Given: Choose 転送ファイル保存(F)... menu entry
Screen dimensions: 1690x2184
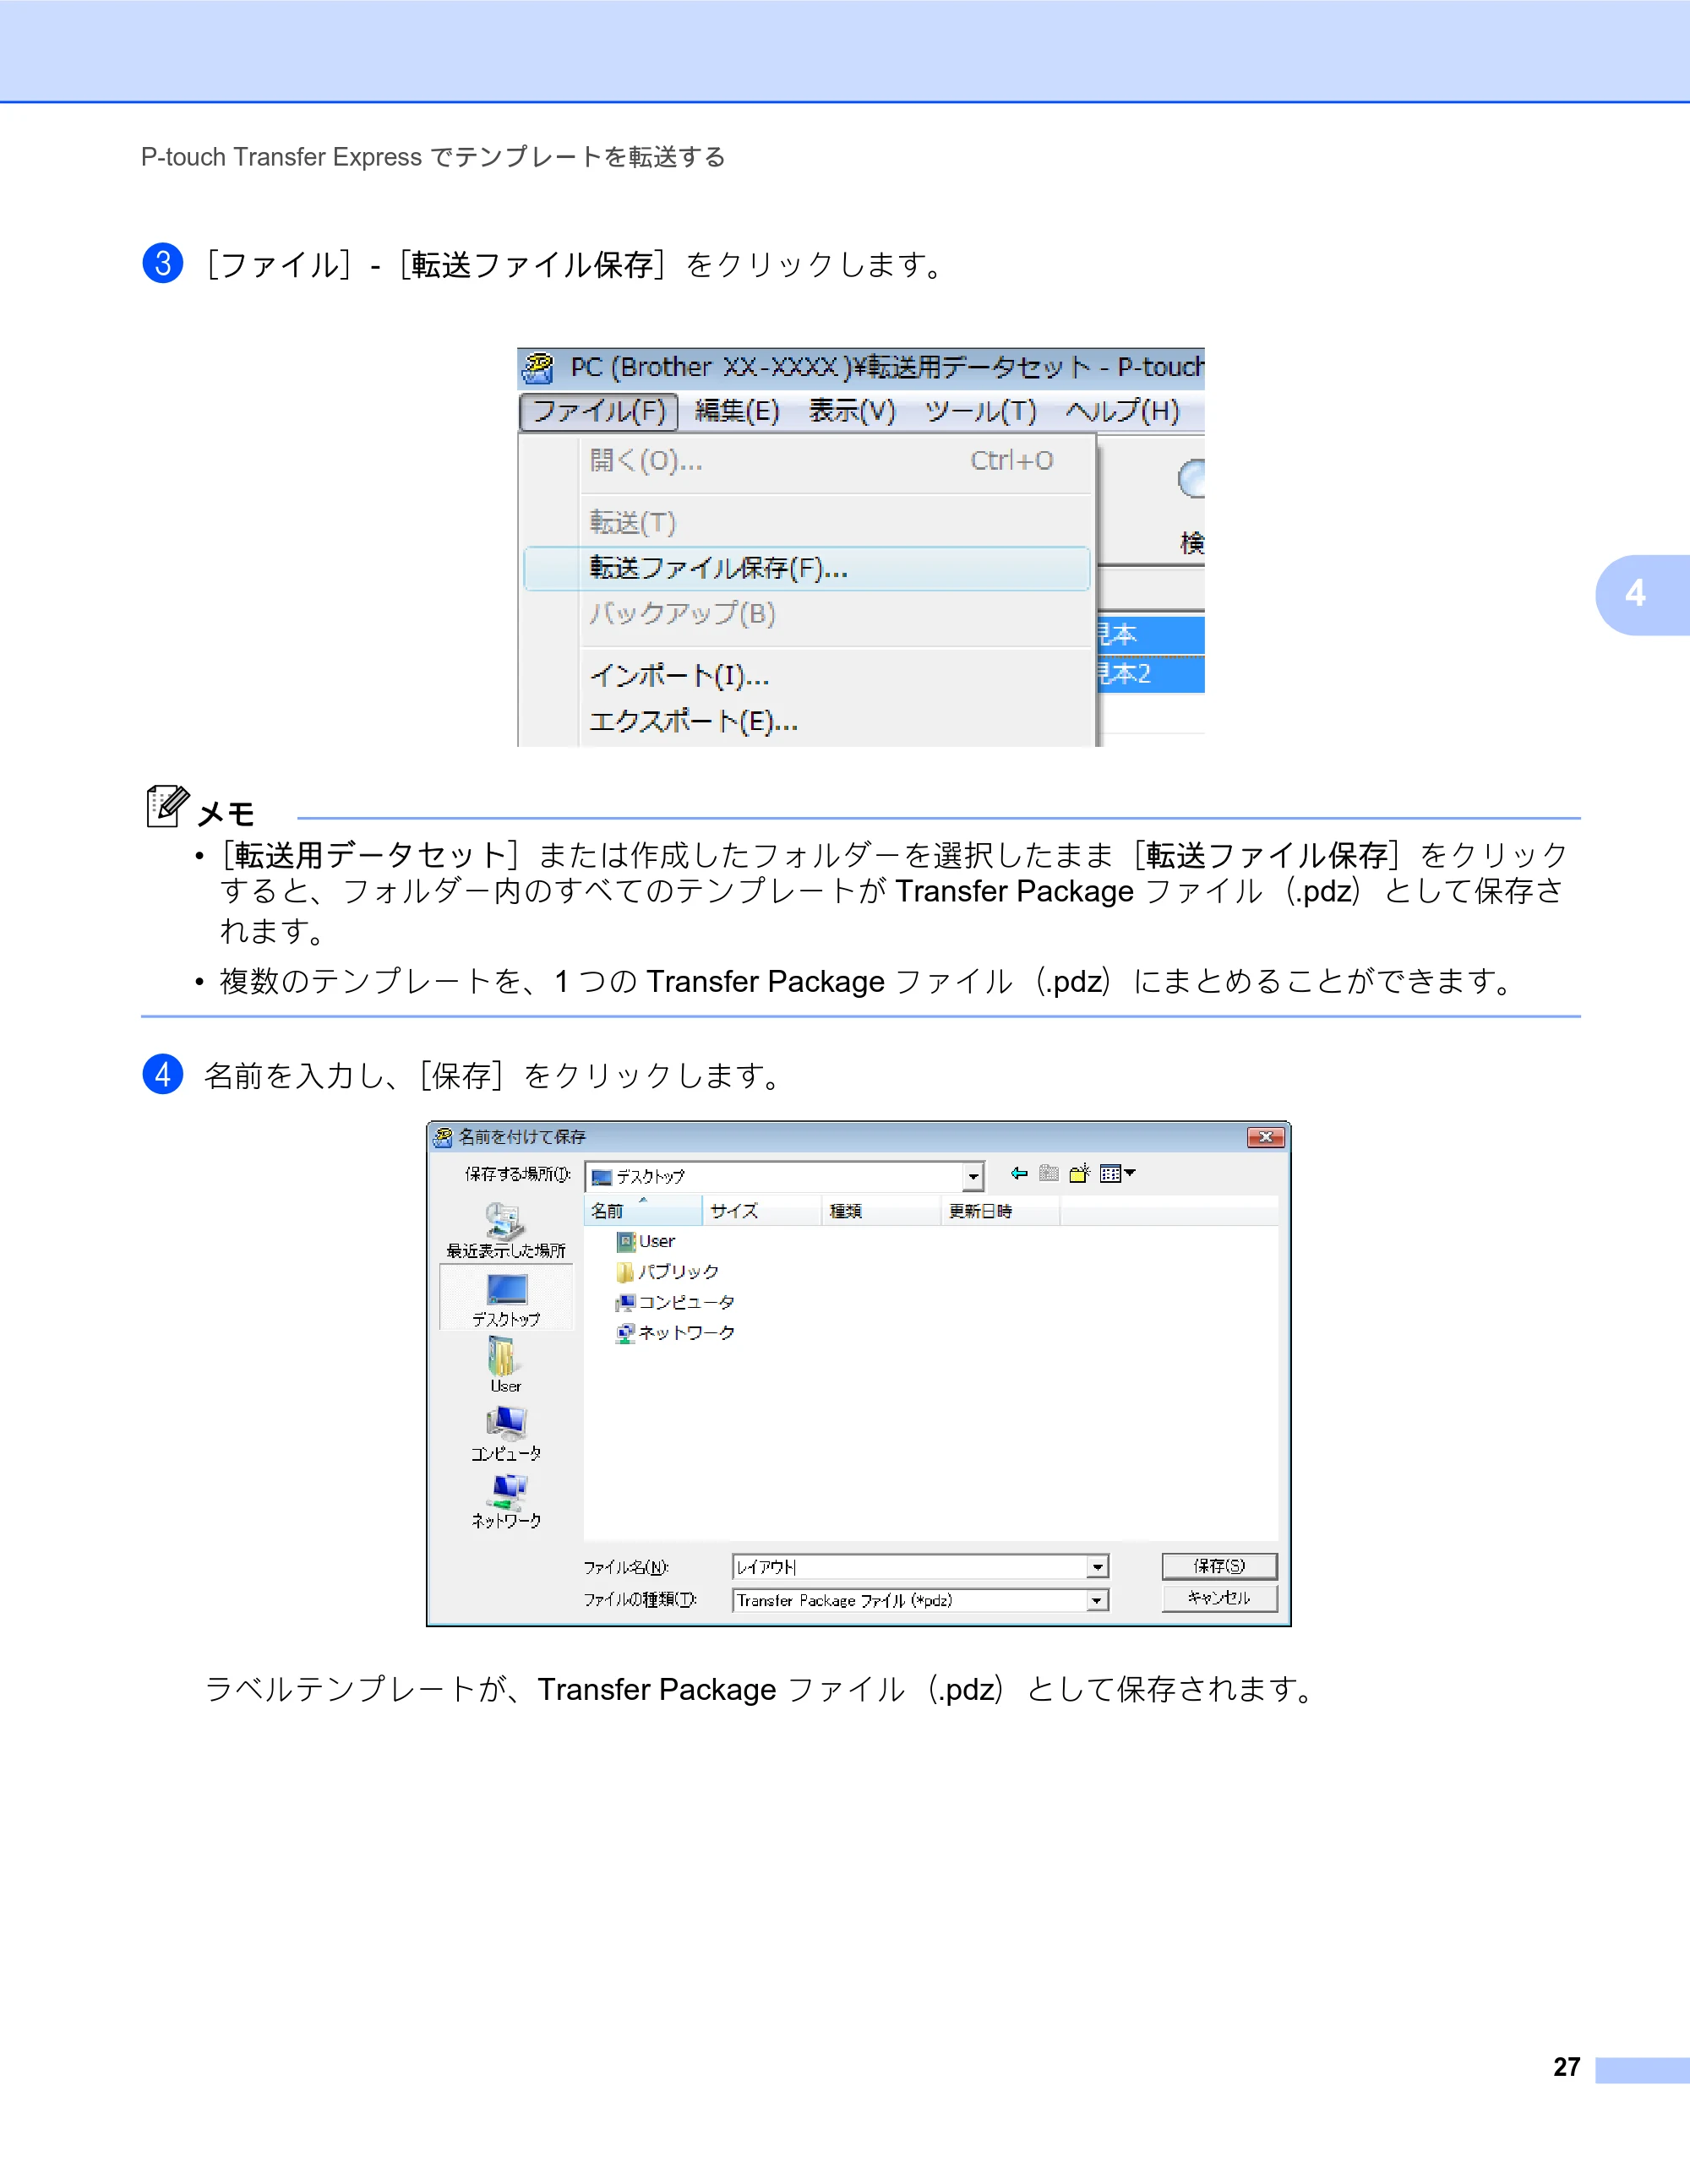Looking at the screenshot, I should [807, 568].
